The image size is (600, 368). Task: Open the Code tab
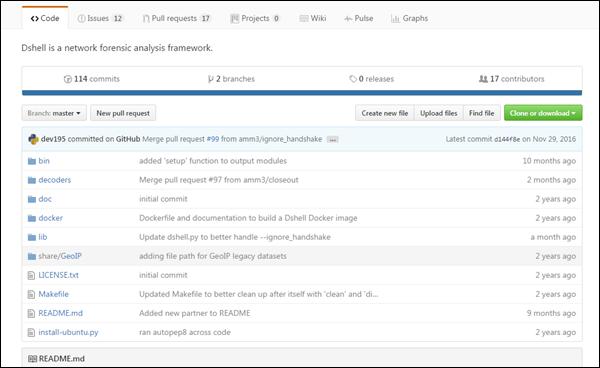[x=45, y=18]
